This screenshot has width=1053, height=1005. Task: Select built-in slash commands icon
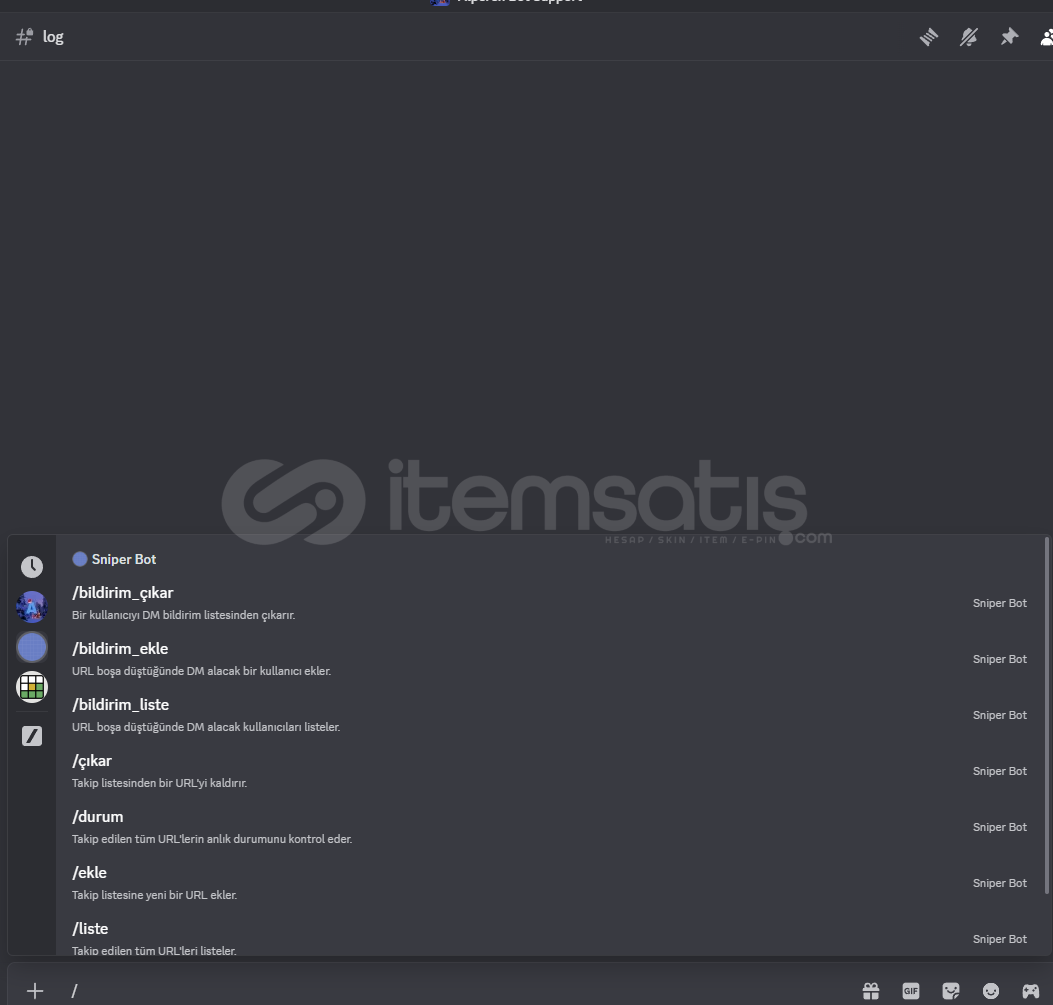pyautogui.click(x=32, y=736)
